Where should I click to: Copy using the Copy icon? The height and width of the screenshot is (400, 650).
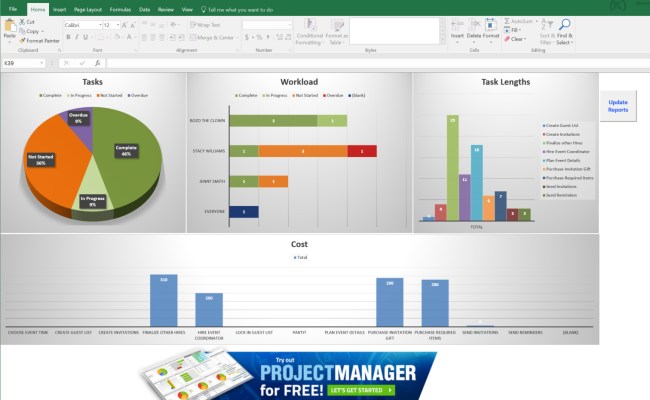pos(22,31)
